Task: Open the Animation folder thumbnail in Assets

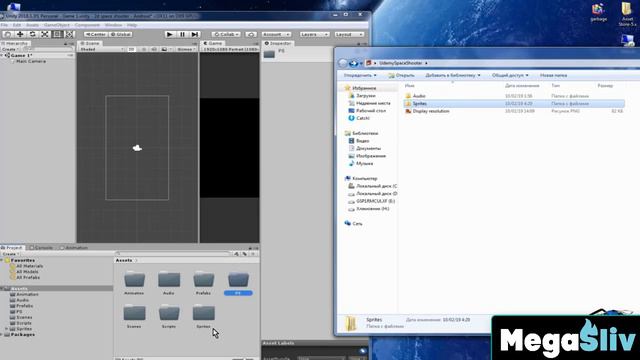Action: (x=134, y=283)
